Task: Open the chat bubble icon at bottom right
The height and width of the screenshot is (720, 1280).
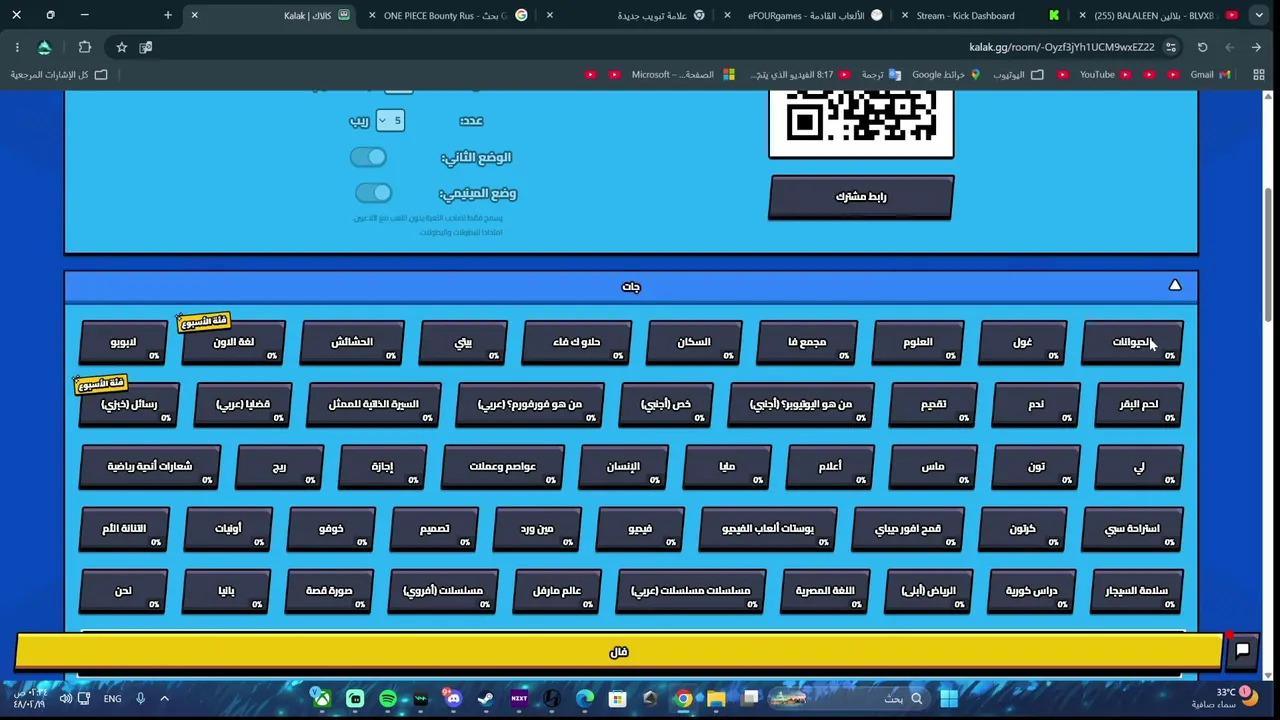Action: (1242, 651)
